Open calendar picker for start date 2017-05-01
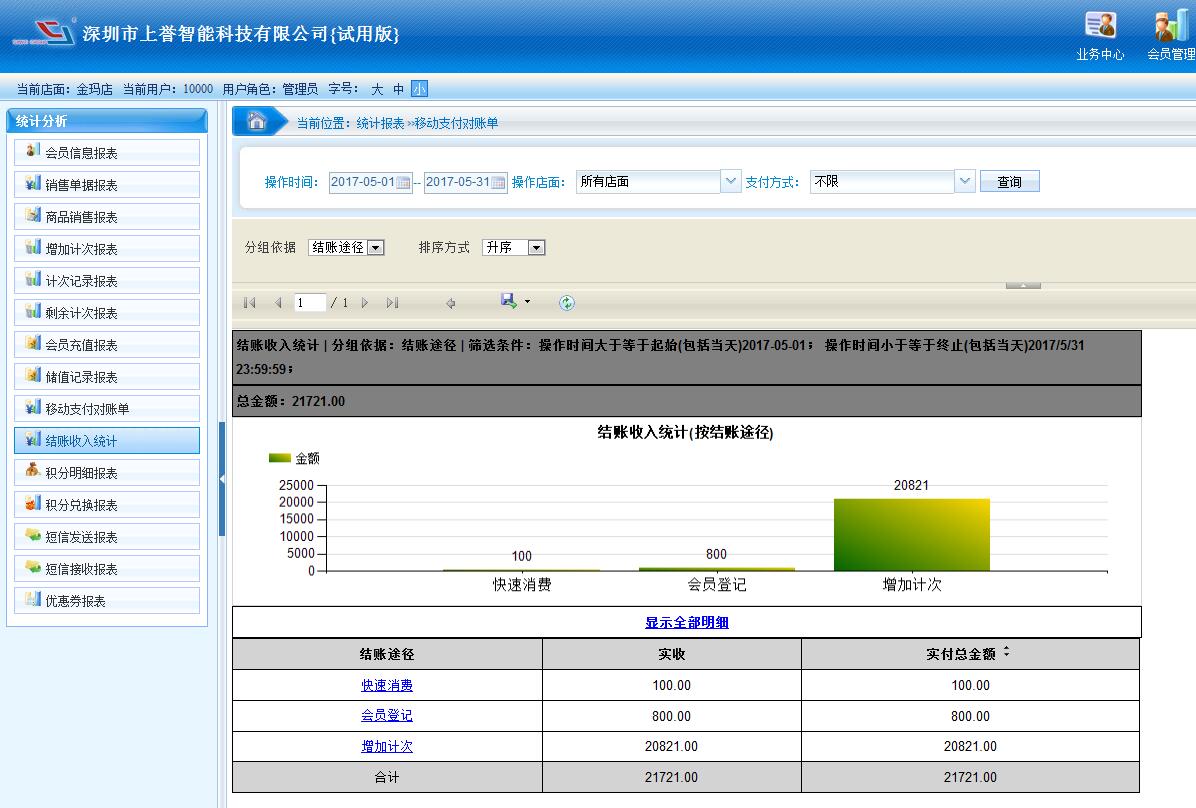The width and height of the screenshot is (1196, 808). coord(403,182)
